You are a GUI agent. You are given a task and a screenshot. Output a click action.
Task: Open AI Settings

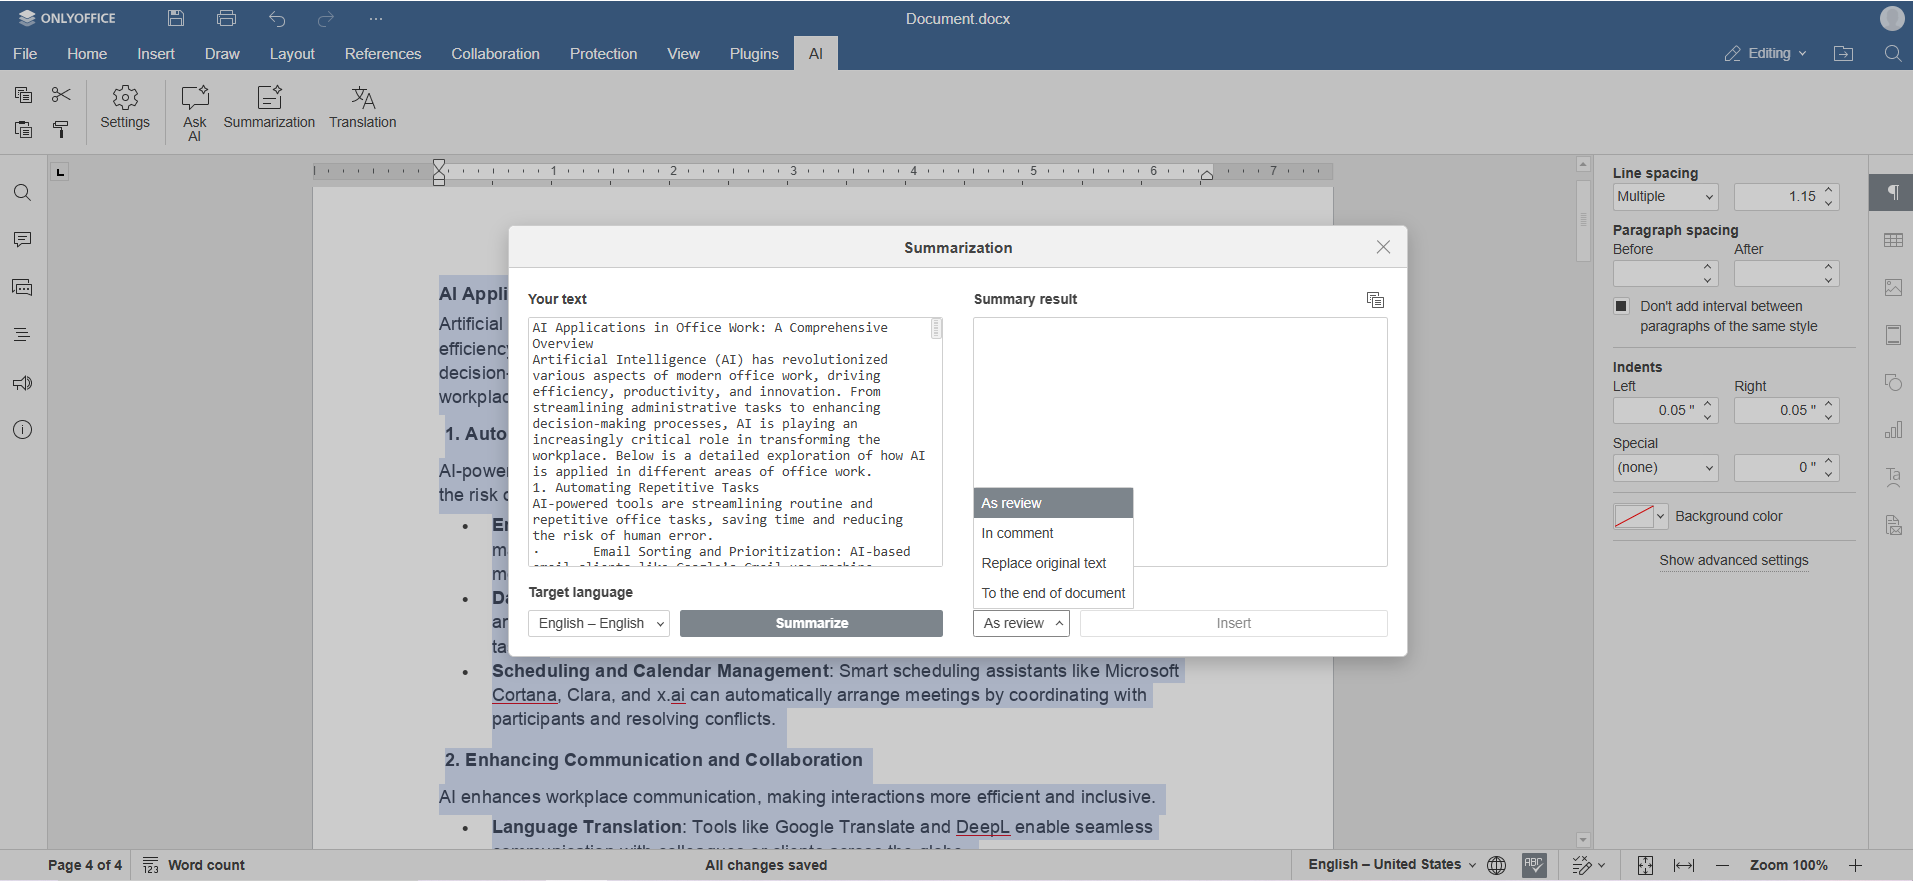pyautogui.click(x=125, y=108)
